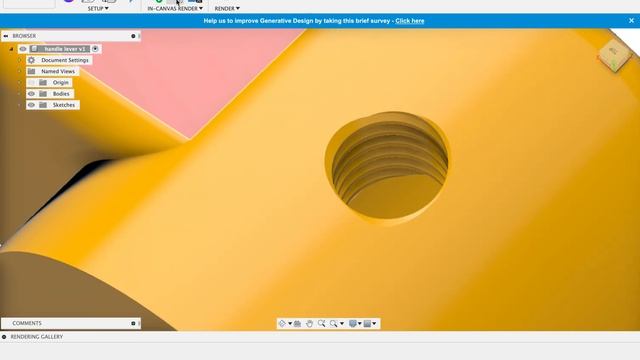The height and width of the screenshot is (360, 640).
Task: Open the zoom options dropdown arrow
Action: tap(342, 324)
